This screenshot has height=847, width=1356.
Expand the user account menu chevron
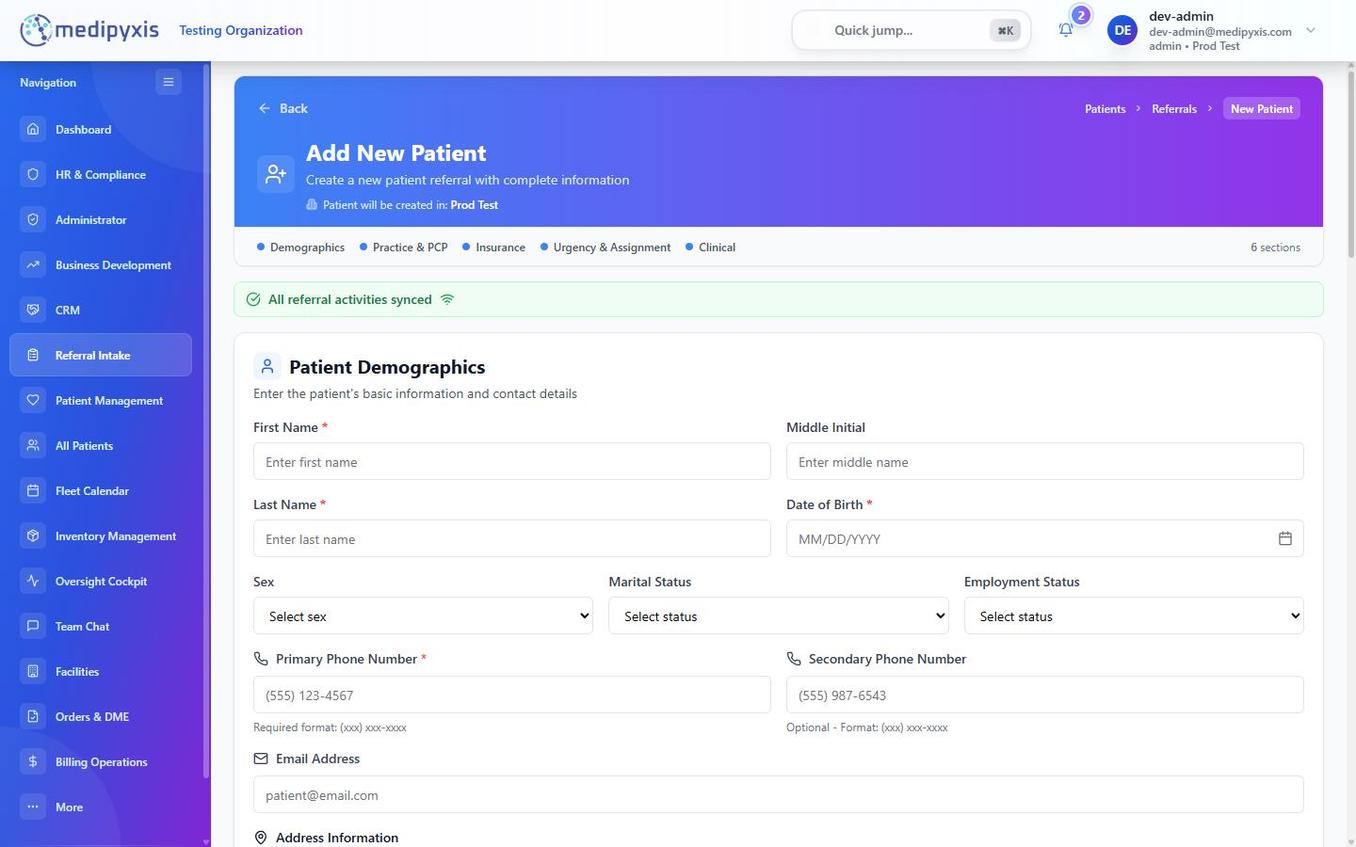click(1311, 30)
